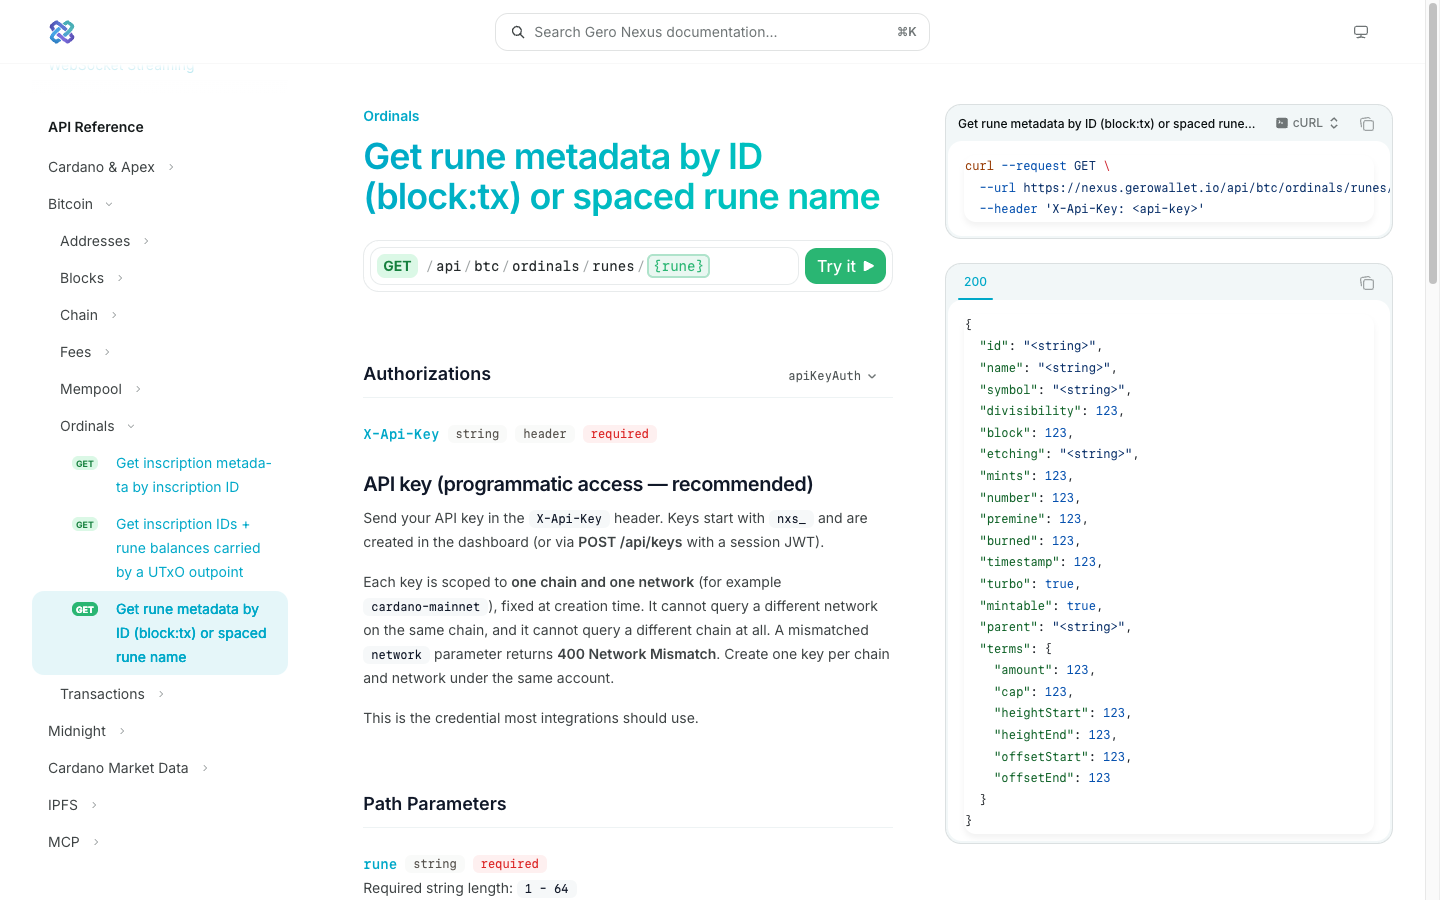The image size is (1440, 900).
Task: Click the ⌘K shortcut hint
Action: point(907,32)
